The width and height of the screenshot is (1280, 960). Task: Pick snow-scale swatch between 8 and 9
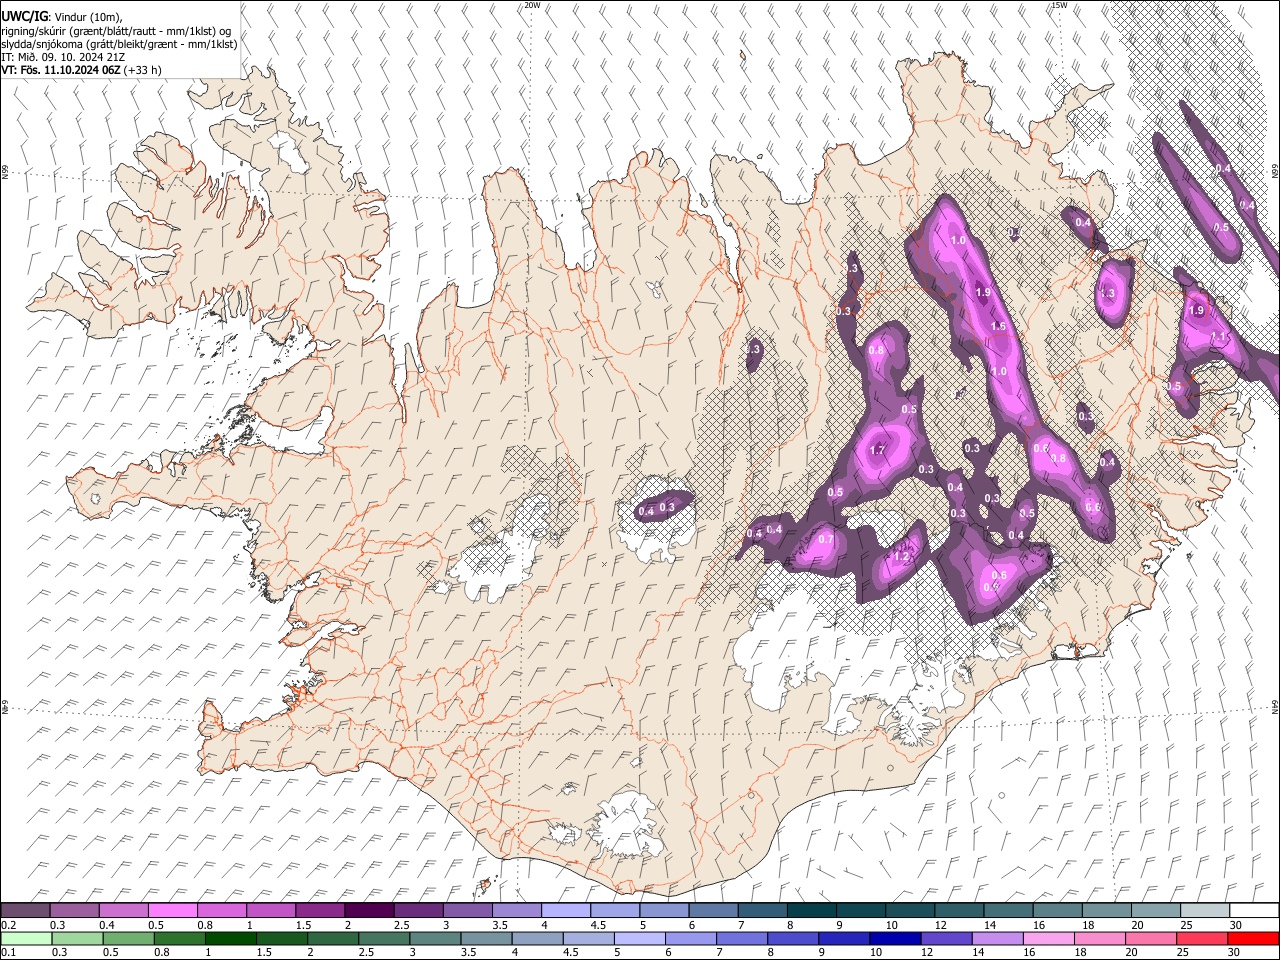click(812, 911)
